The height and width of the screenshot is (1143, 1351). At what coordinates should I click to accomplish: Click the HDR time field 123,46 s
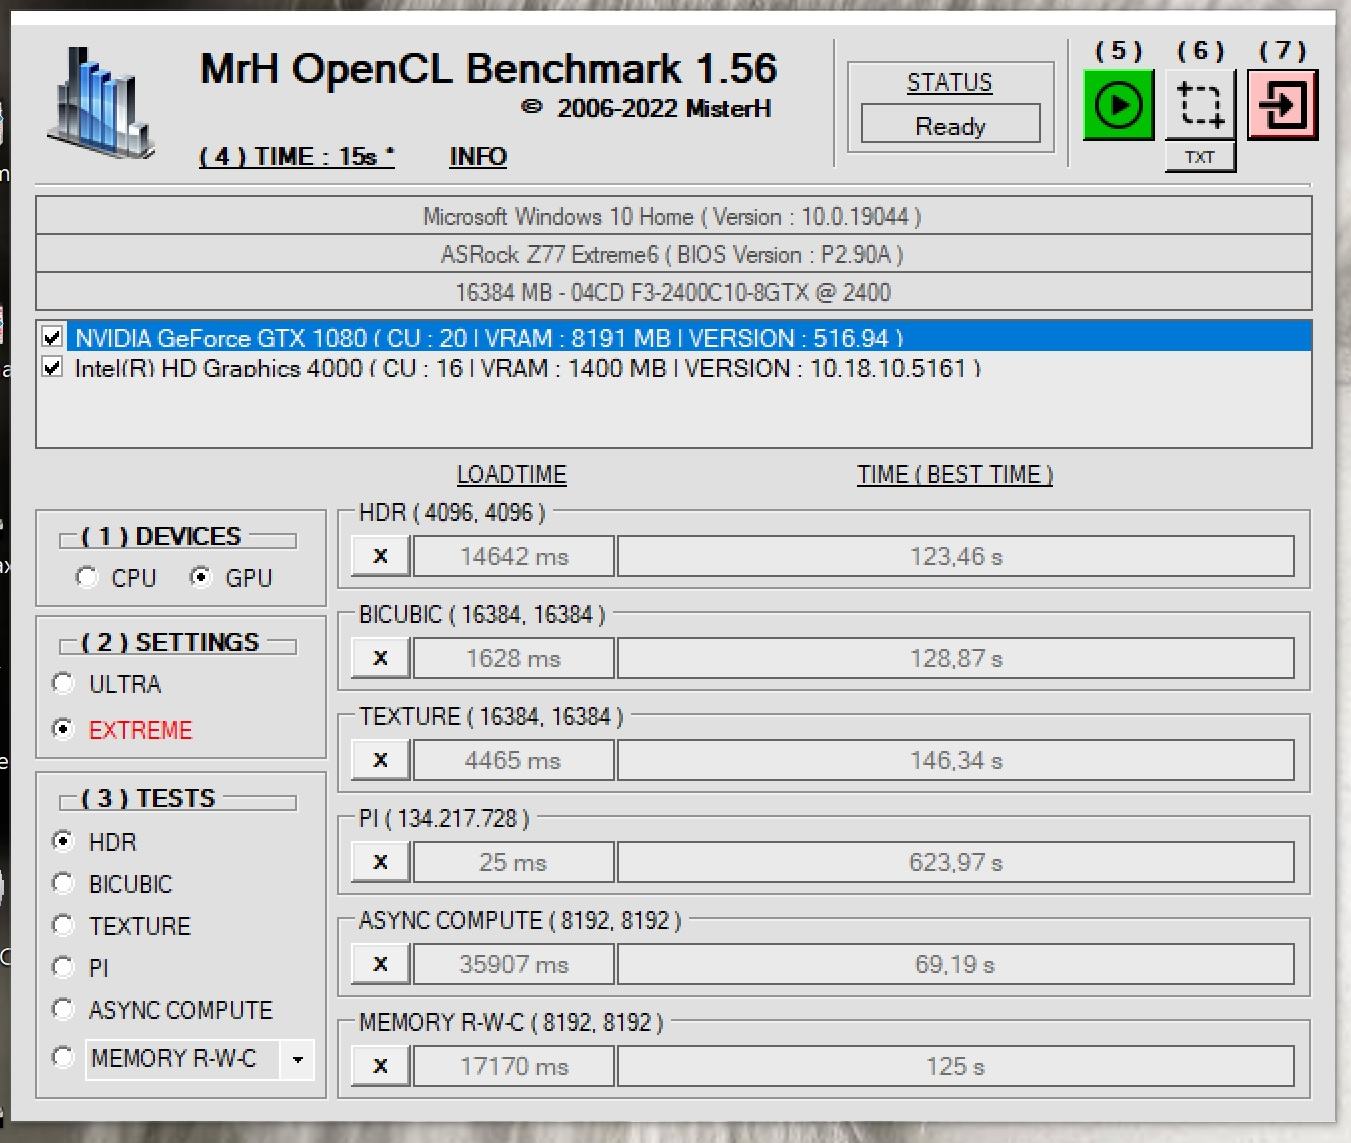coord(956,556)
